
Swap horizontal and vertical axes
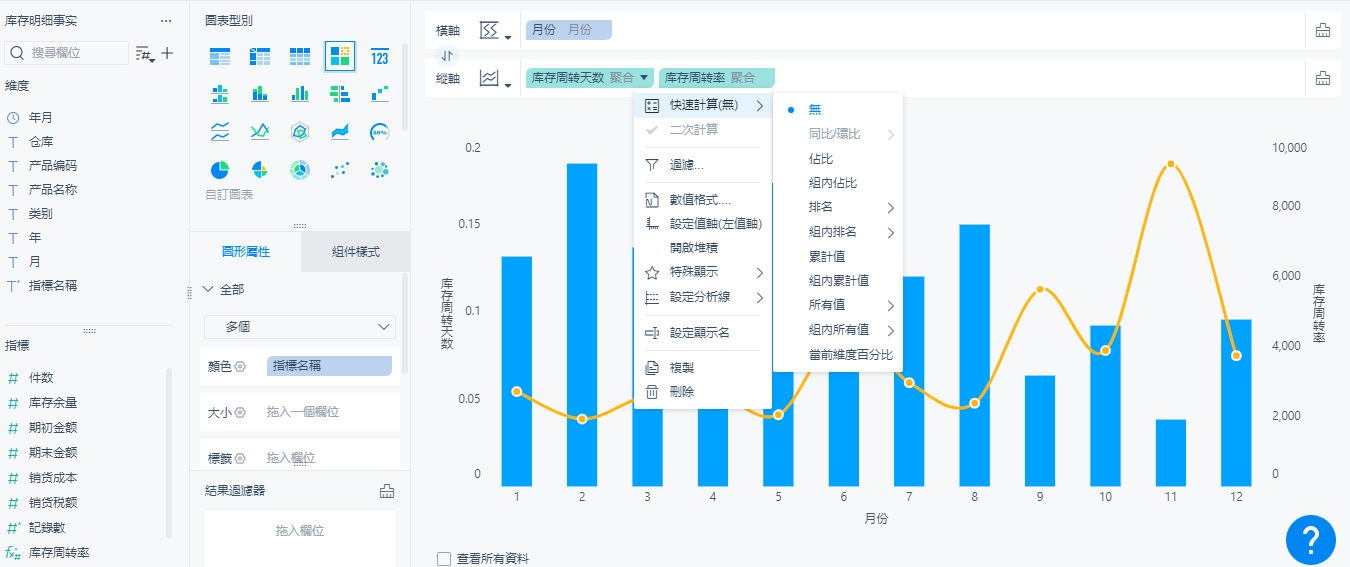tap(447, 54)
